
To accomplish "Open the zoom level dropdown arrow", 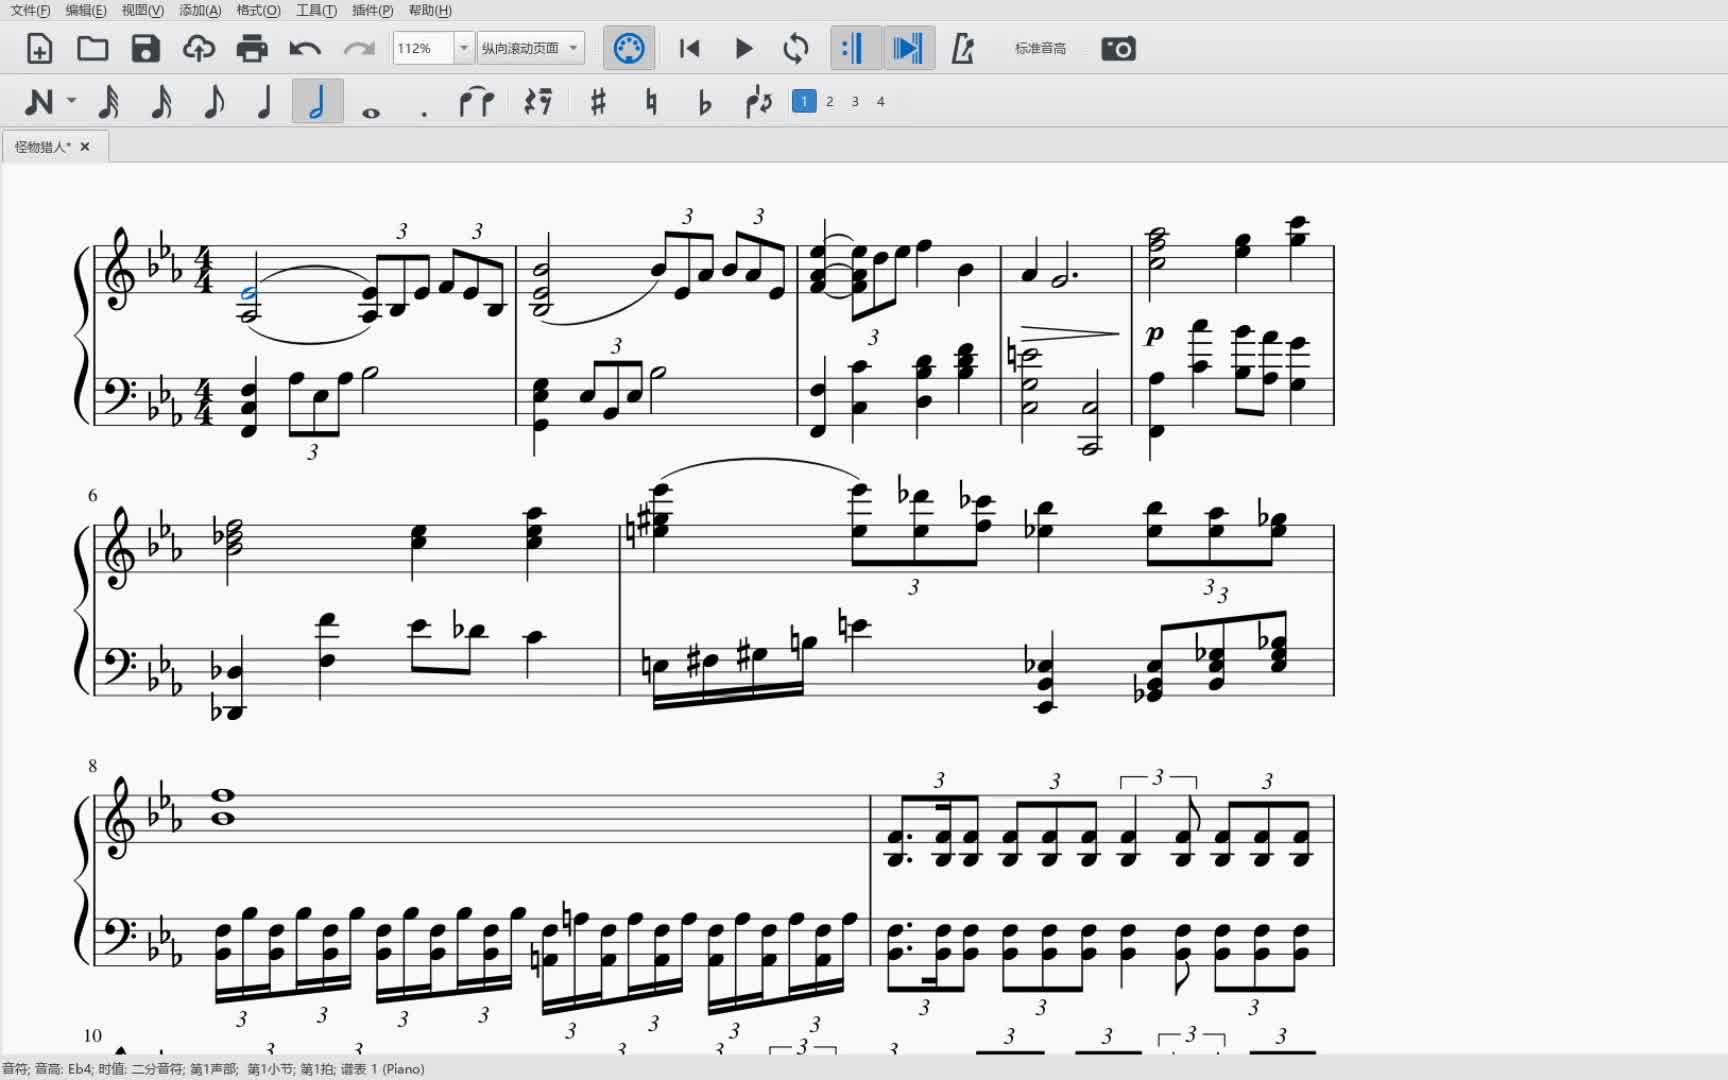I will tap(464, 48).
